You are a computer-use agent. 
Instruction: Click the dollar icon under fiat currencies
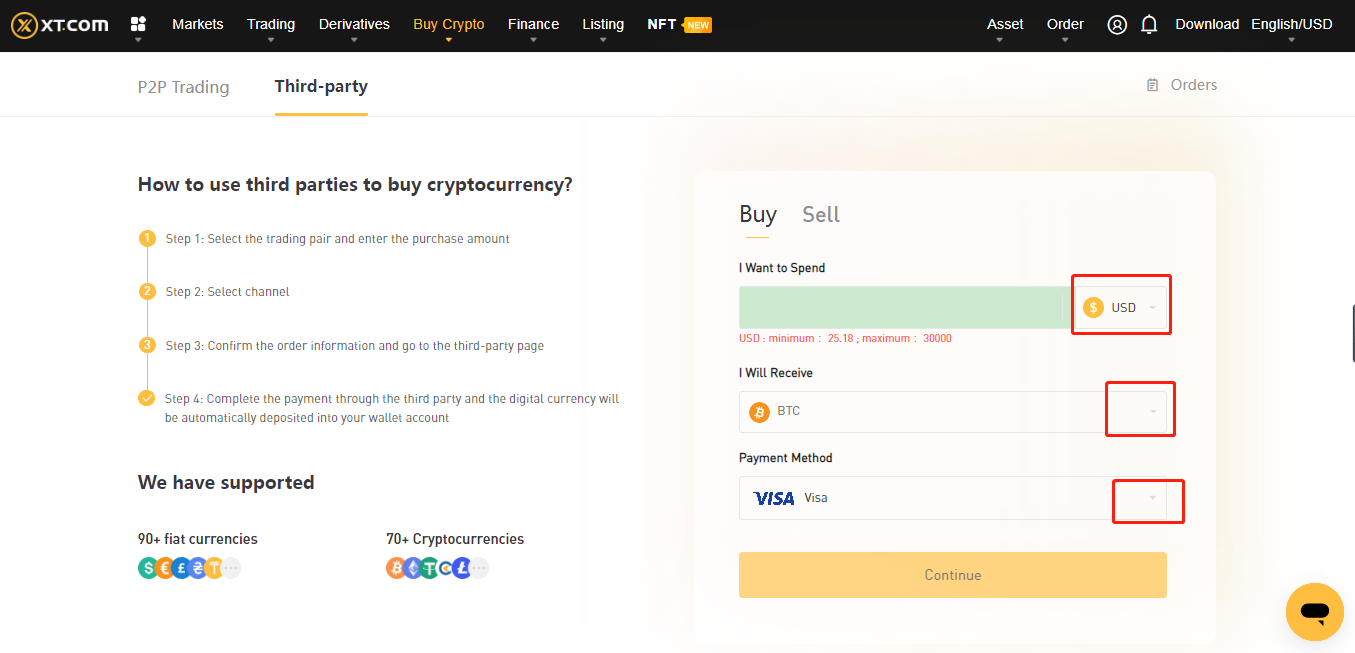click(x=146, y=567)
